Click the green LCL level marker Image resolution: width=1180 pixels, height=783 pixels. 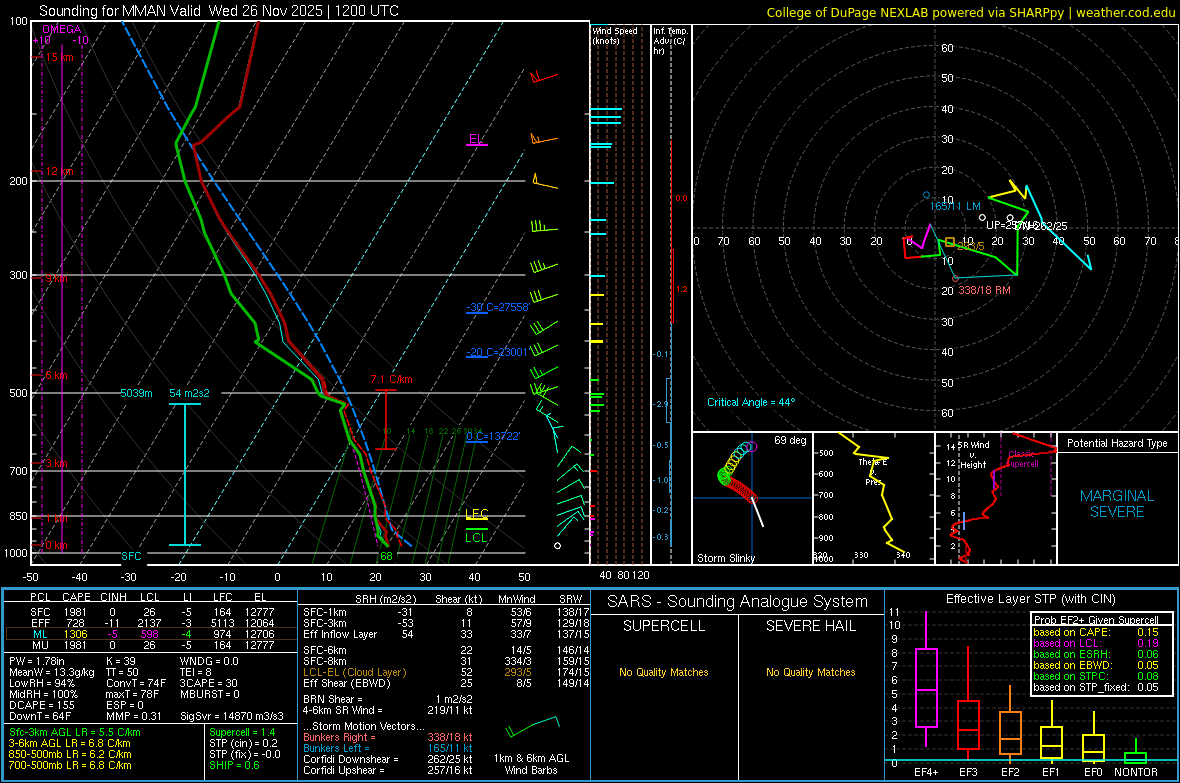(476, 537)
